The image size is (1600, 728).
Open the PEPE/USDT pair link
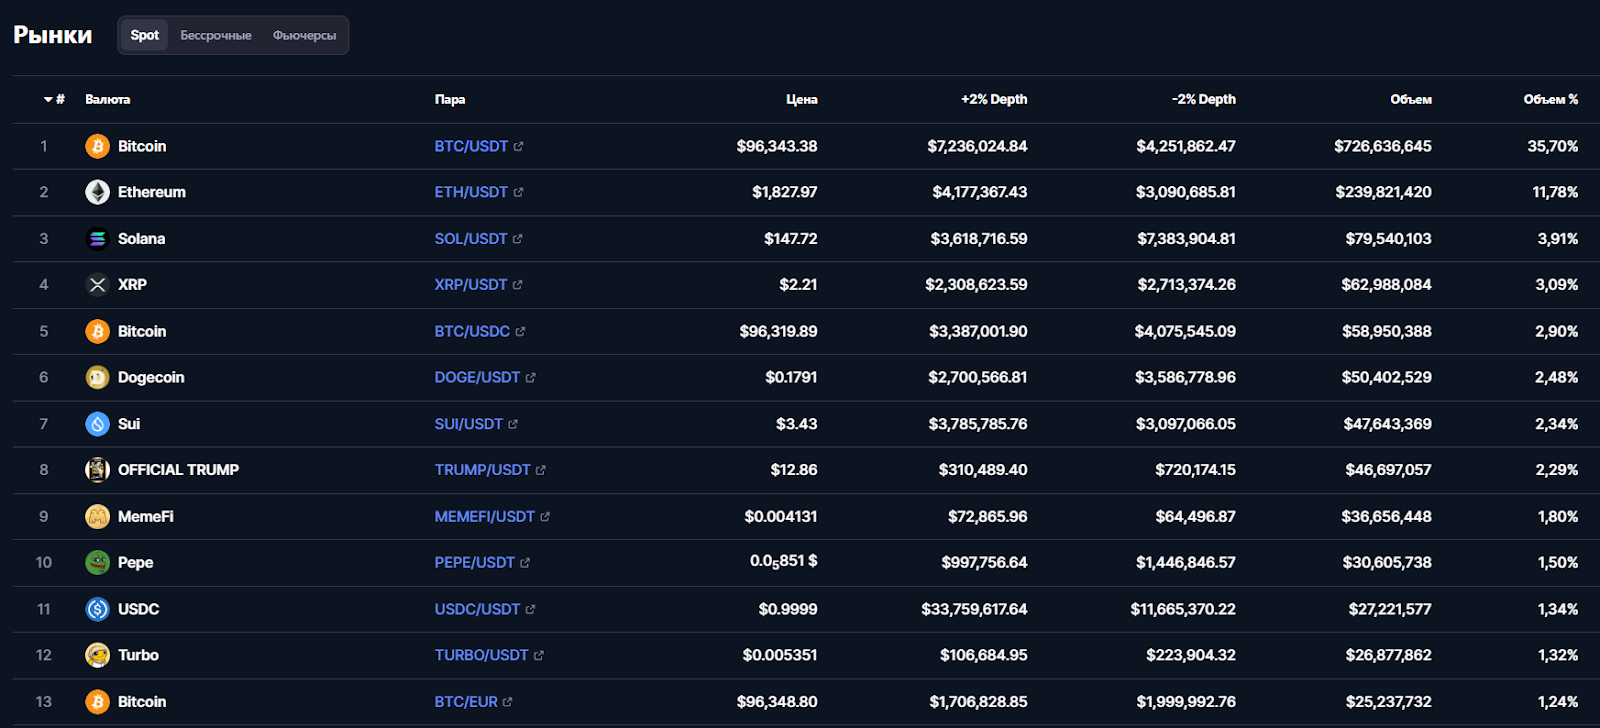click(475, 562)
